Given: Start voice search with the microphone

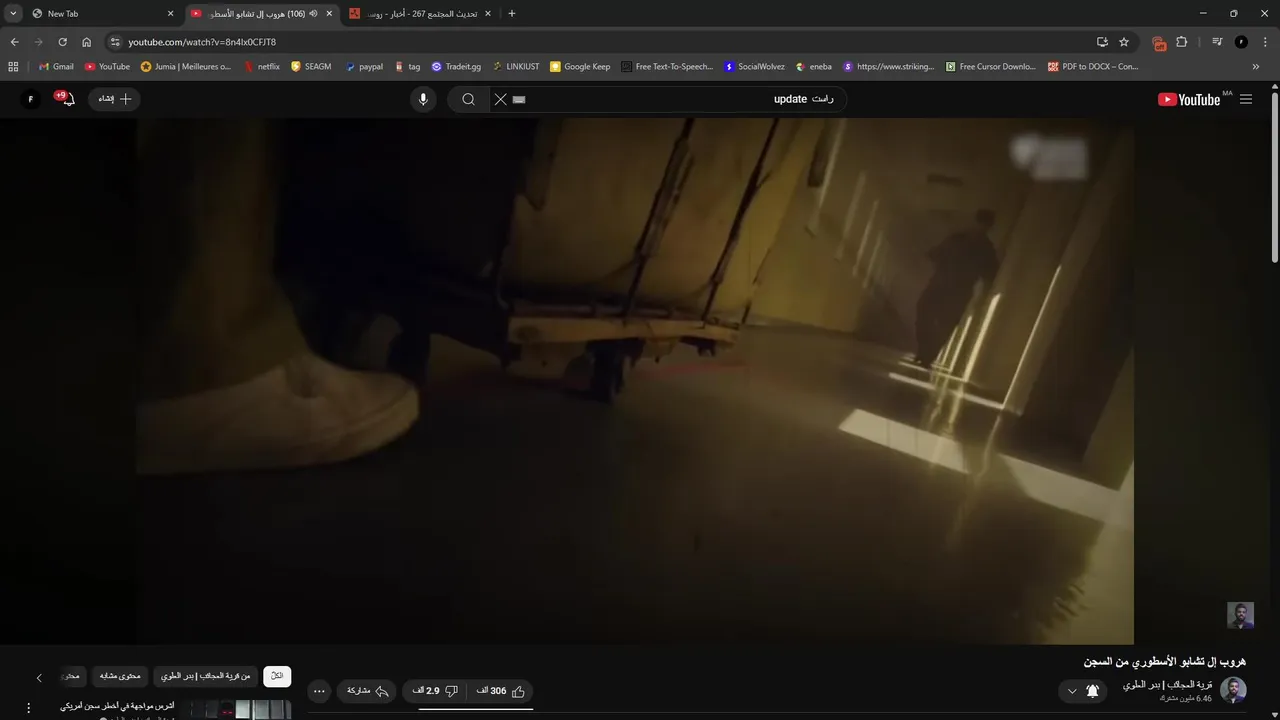Looking at the screenshot, I should [423, 99].
